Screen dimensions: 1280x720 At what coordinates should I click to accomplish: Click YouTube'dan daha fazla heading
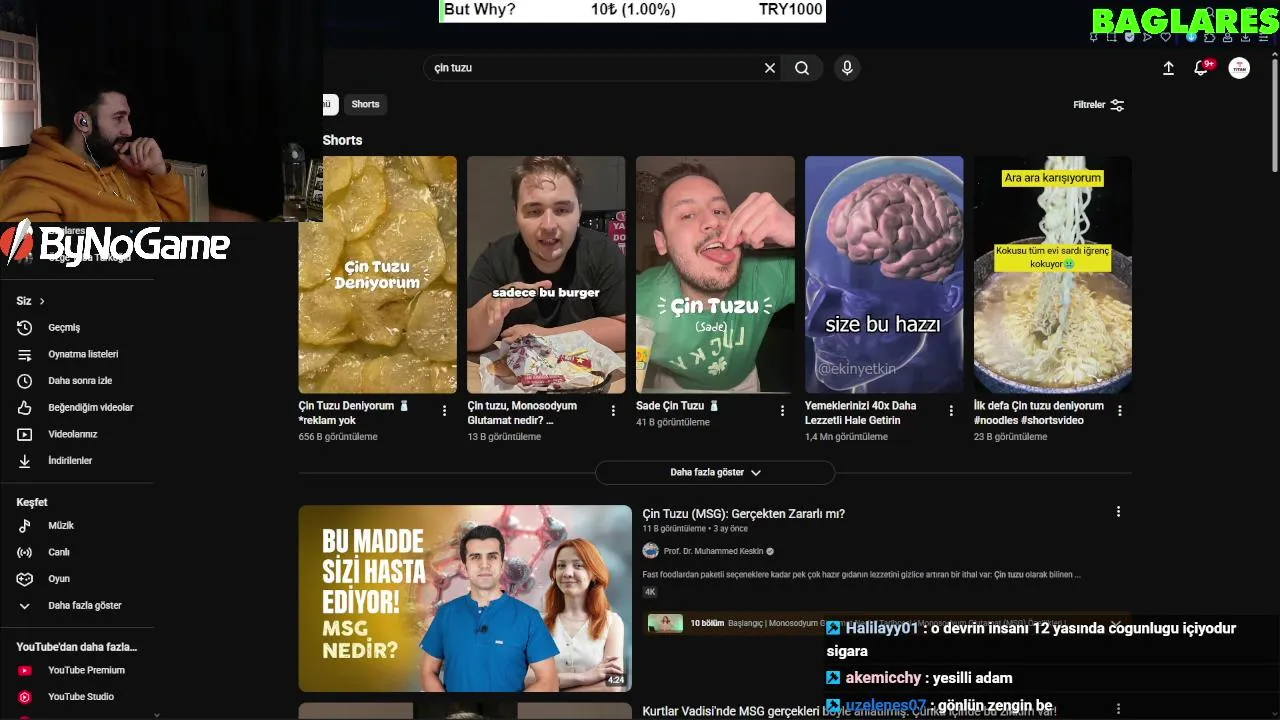click(x=77, y=647)
